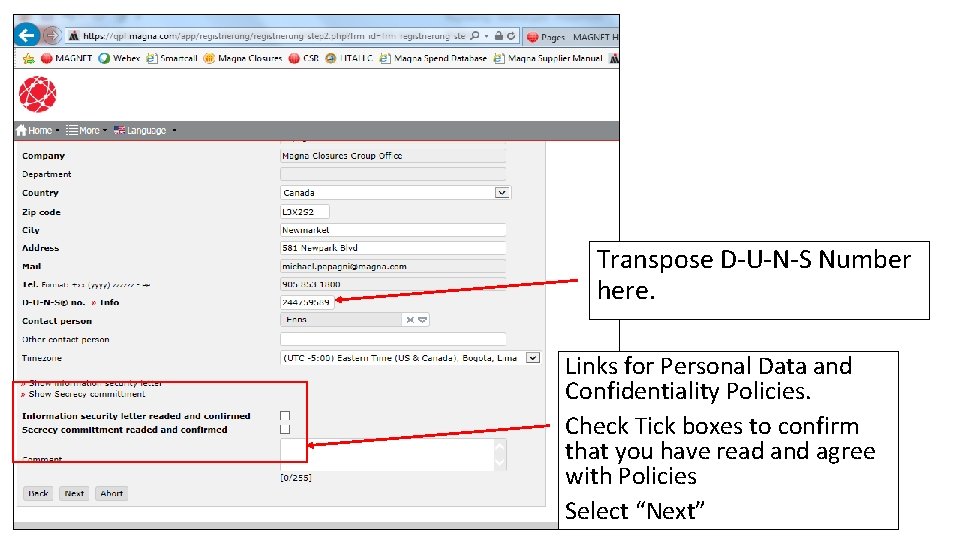This screenshot has width=960, height=540.
Task: Tick the Secrecy commitment confirmed checkbox
Action: point(285,430)
